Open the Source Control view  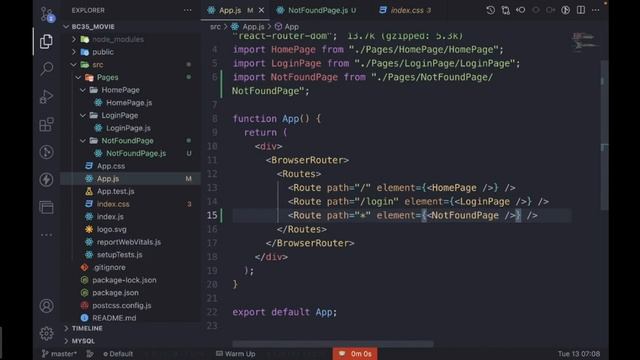(47, 14)
